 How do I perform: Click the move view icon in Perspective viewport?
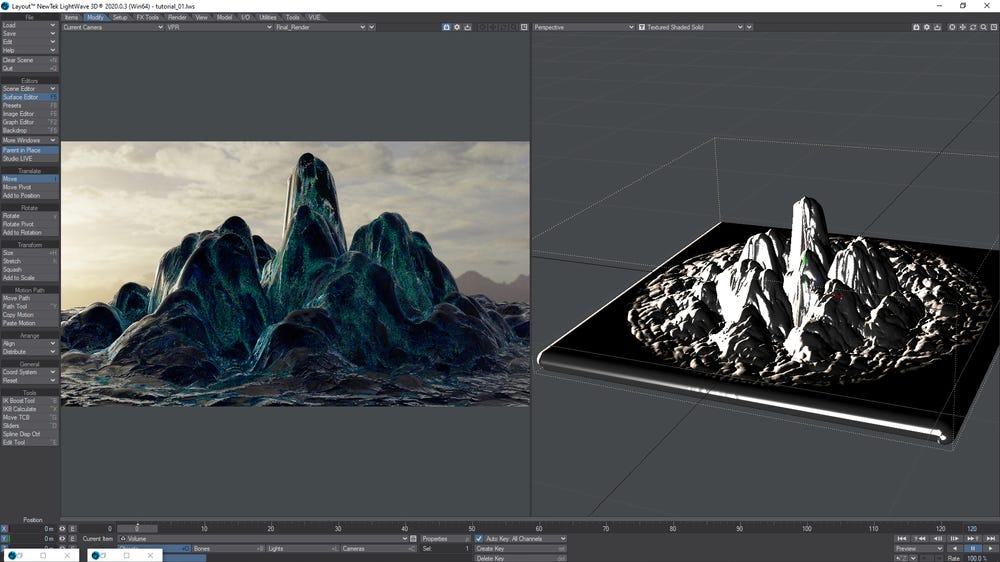(963, 27)
